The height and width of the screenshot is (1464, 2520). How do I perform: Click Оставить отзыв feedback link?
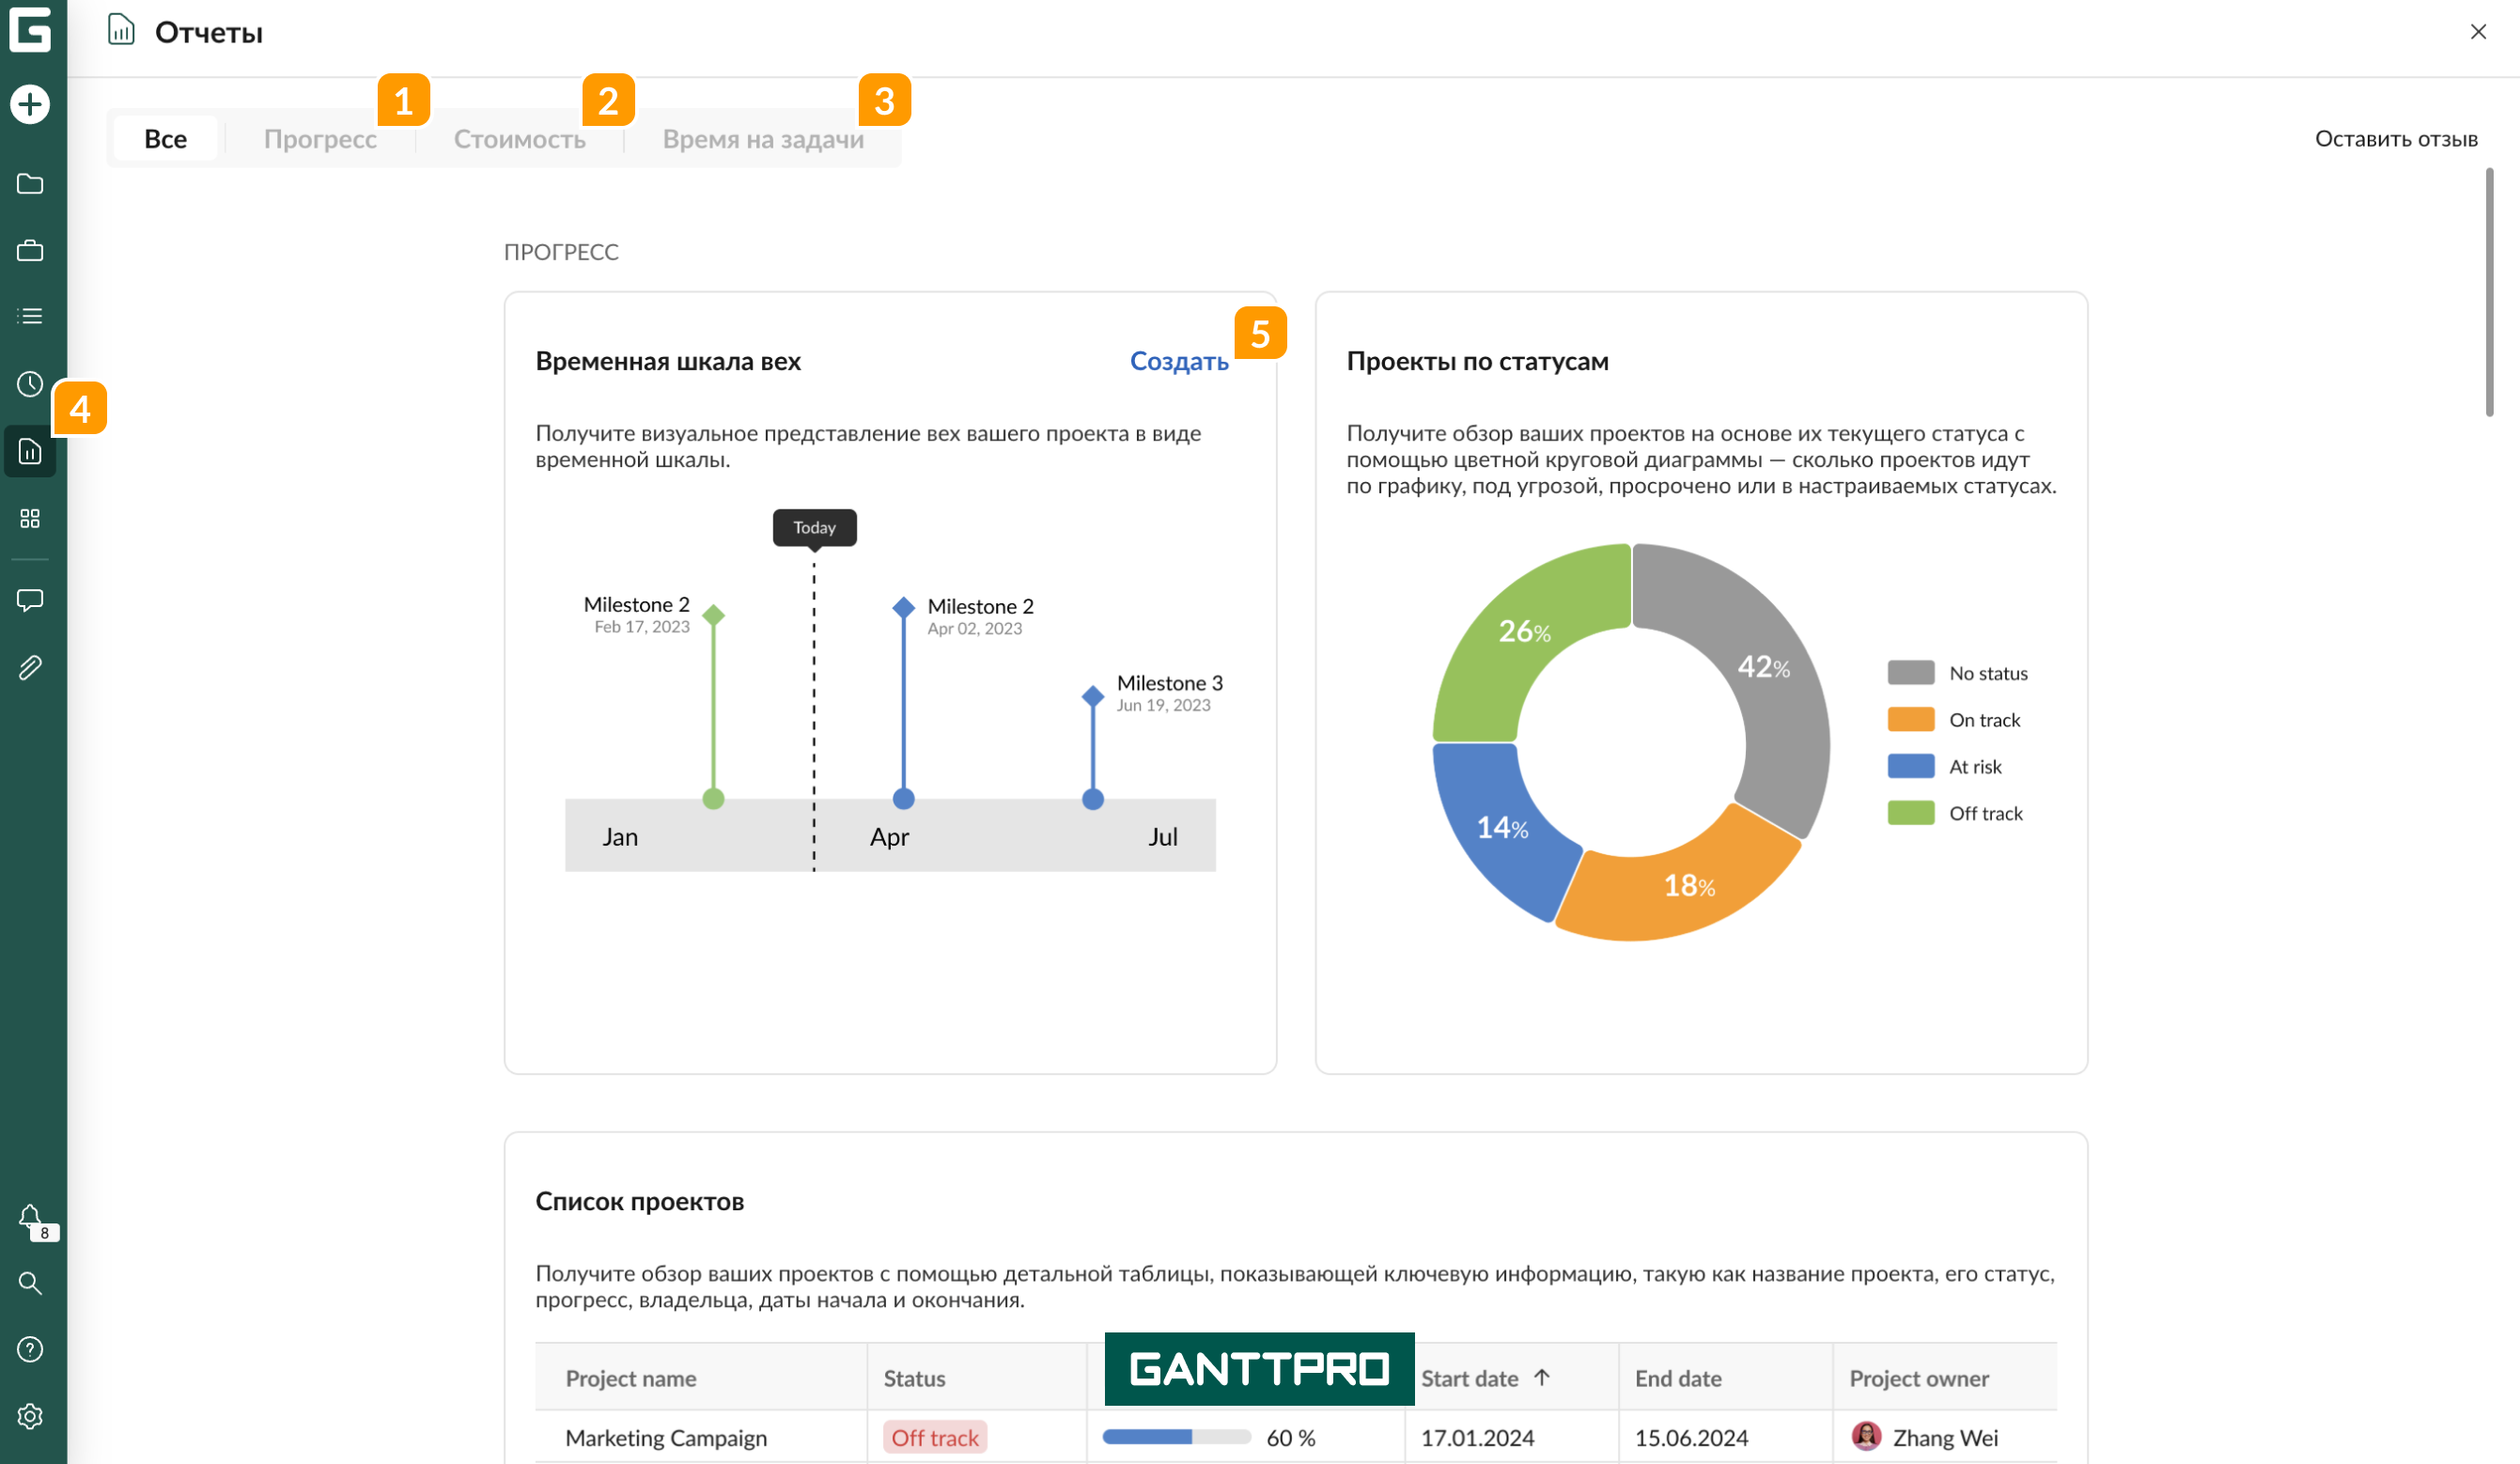point(2395,139)
